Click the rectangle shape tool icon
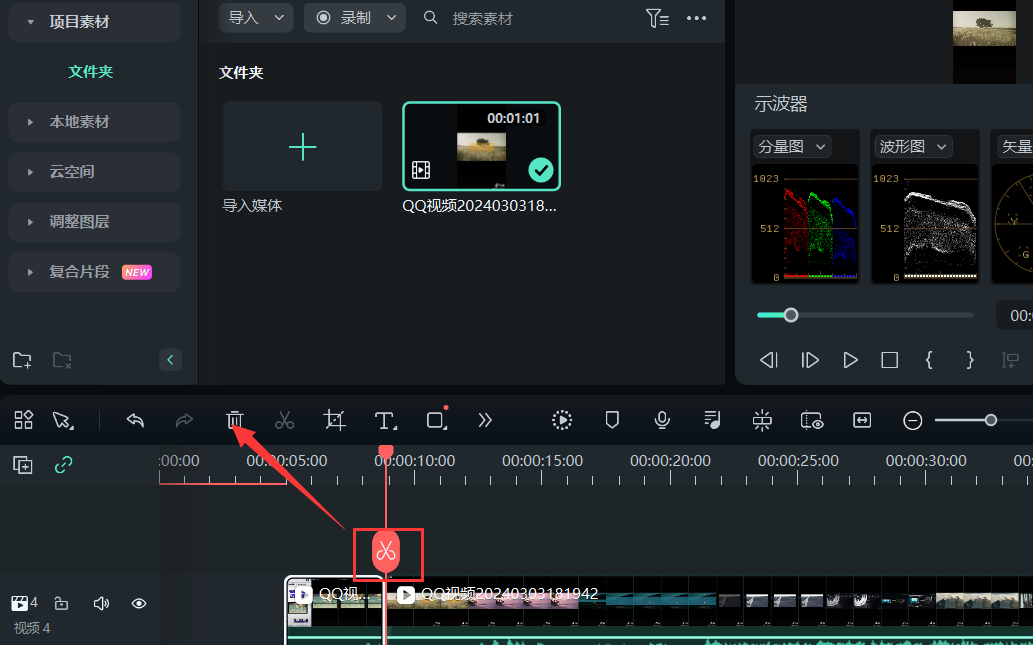 (x=436, y=420)
